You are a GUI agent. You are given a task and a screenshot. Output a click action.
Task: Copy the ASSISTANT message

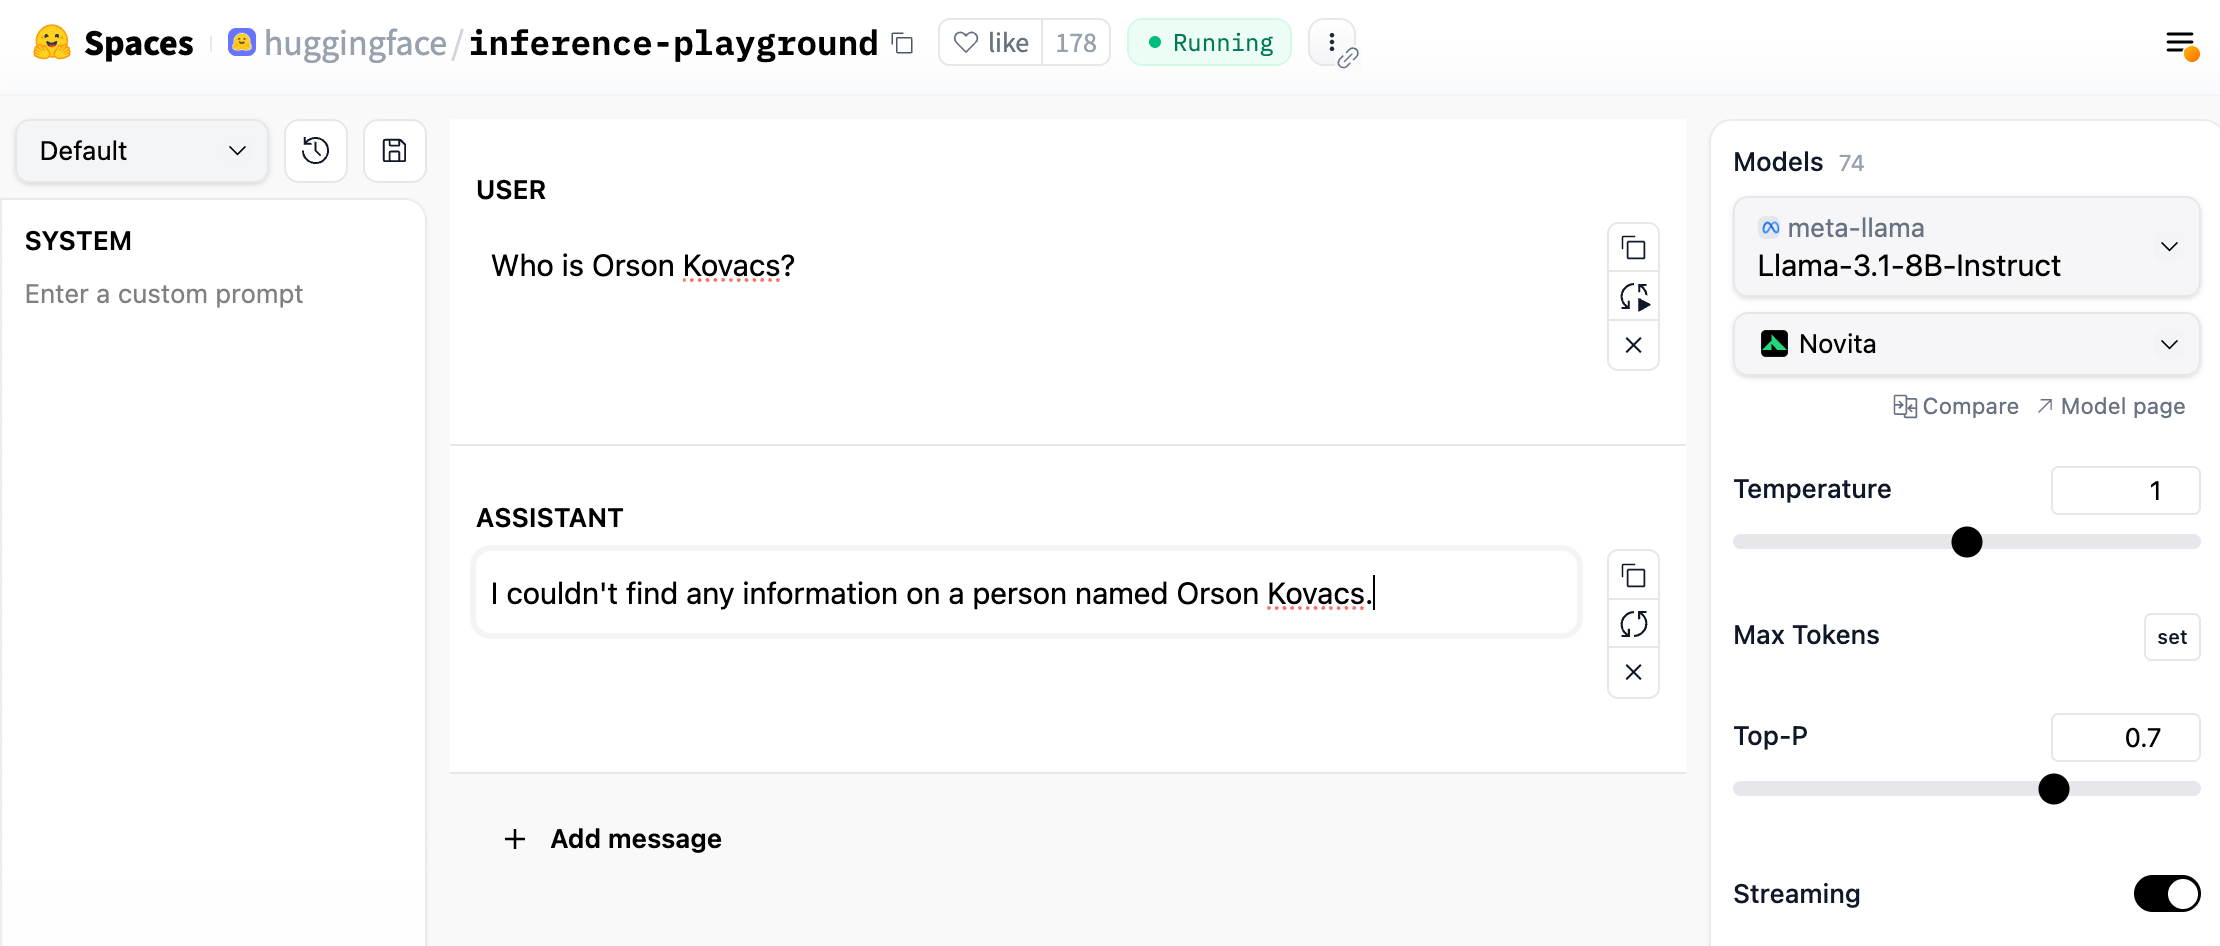click(1633, 576)
